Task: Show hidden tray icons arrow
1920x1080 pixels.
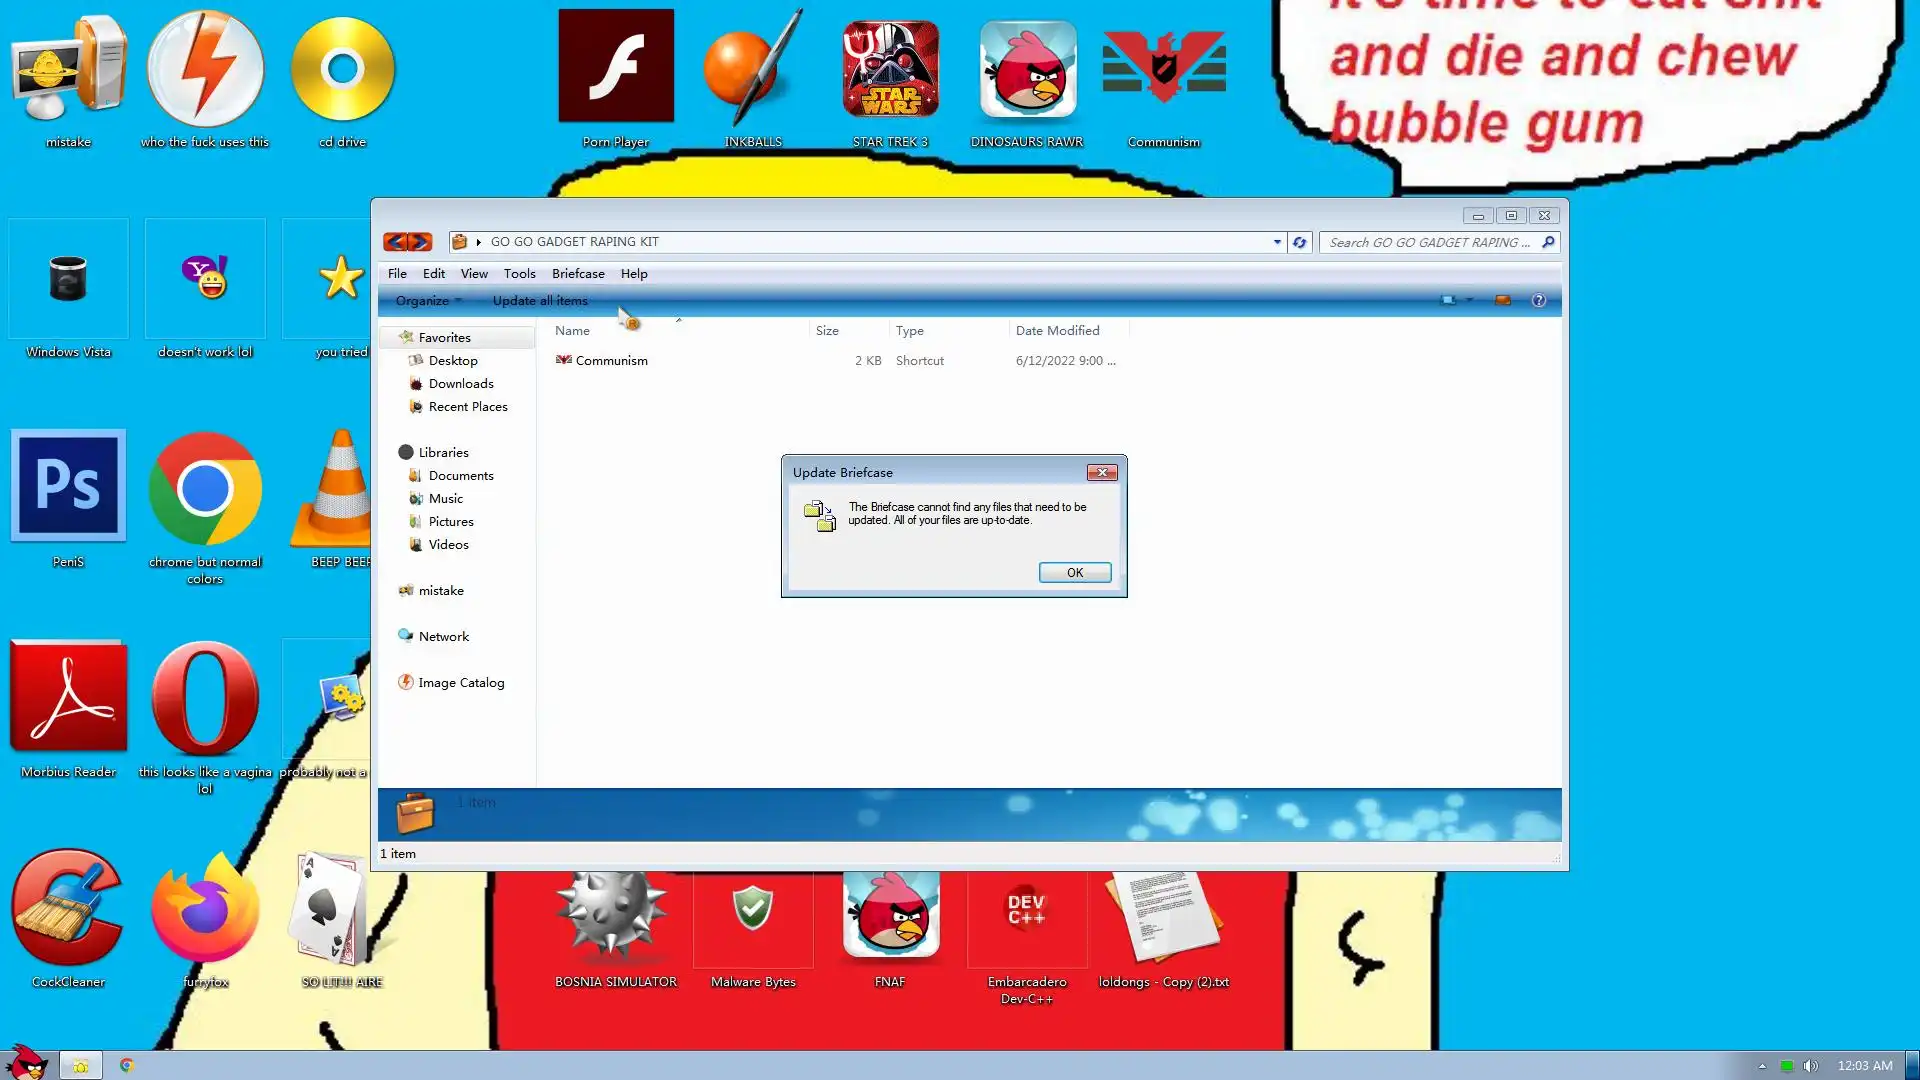Action: point(1762,1066)
